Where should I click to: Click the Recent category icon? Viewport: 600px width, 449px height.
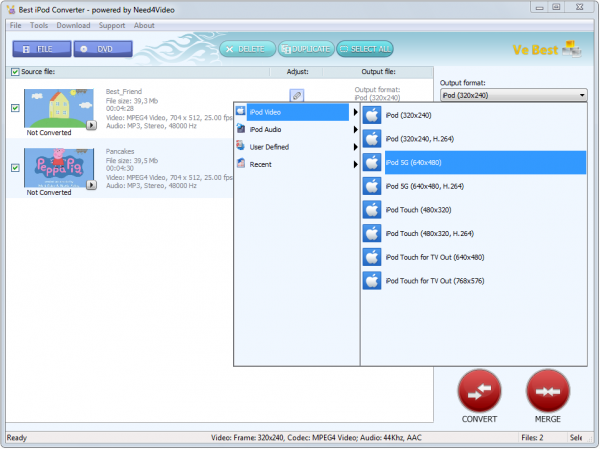pyautogui.click(x=240, y=164)
